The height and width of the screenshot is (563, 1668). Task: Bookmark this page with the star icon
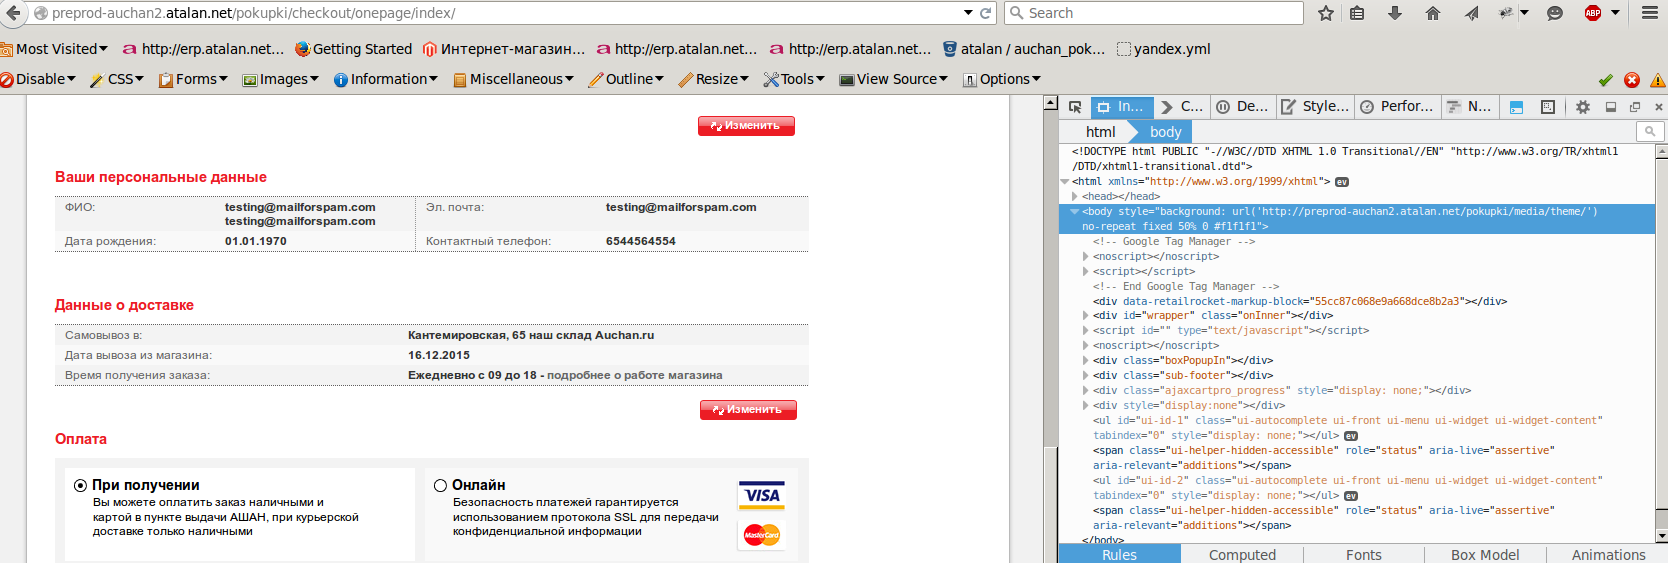pos(1326,13)
